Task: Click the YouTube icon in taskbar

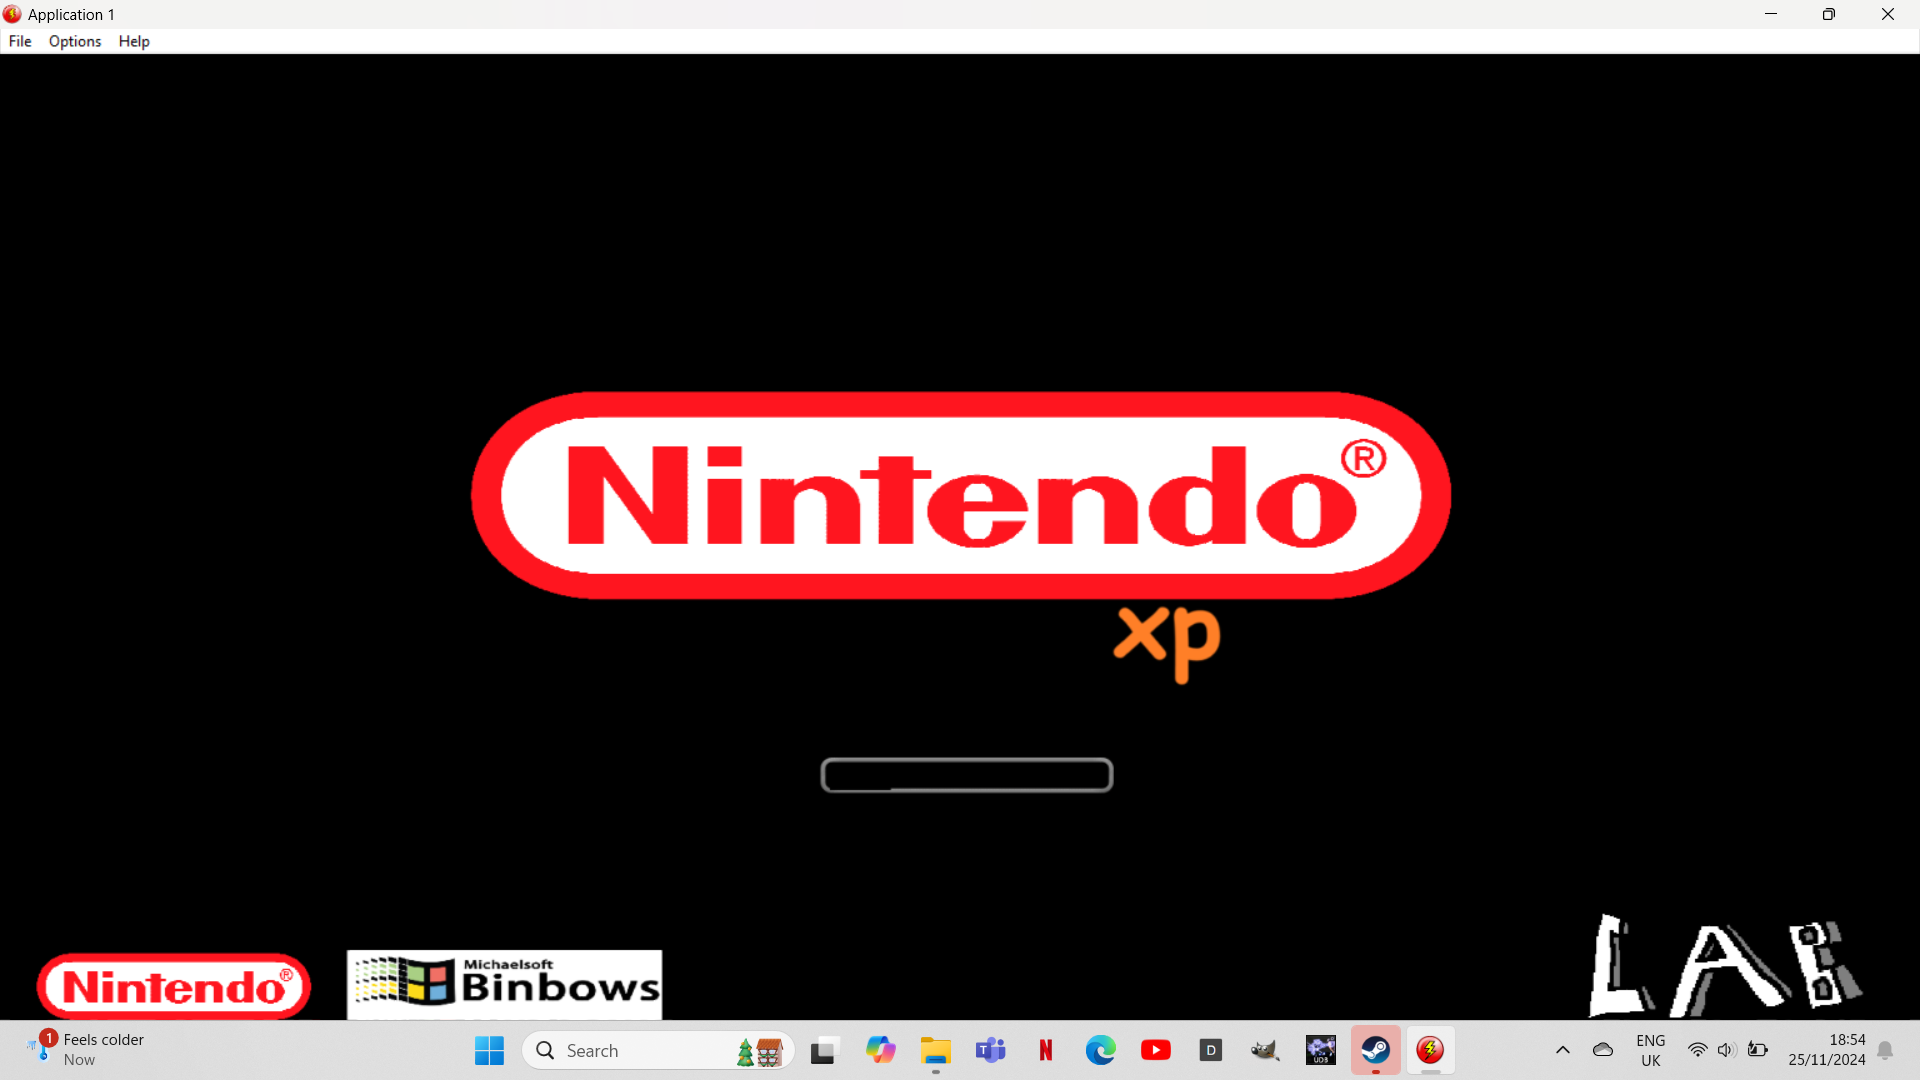Action: (1155, 1050)
